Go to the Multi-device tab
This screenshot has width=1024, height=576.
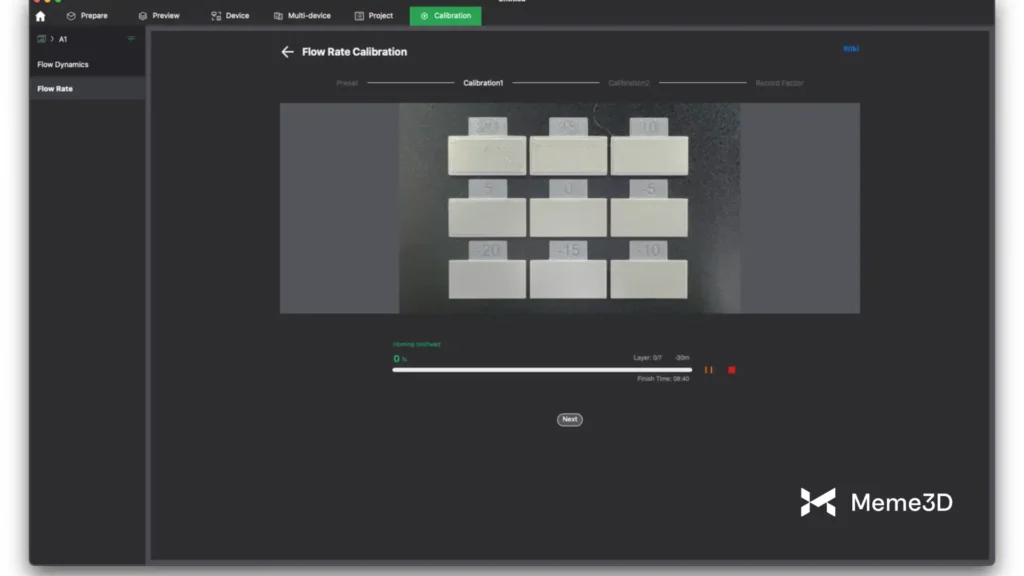[302, 16]
